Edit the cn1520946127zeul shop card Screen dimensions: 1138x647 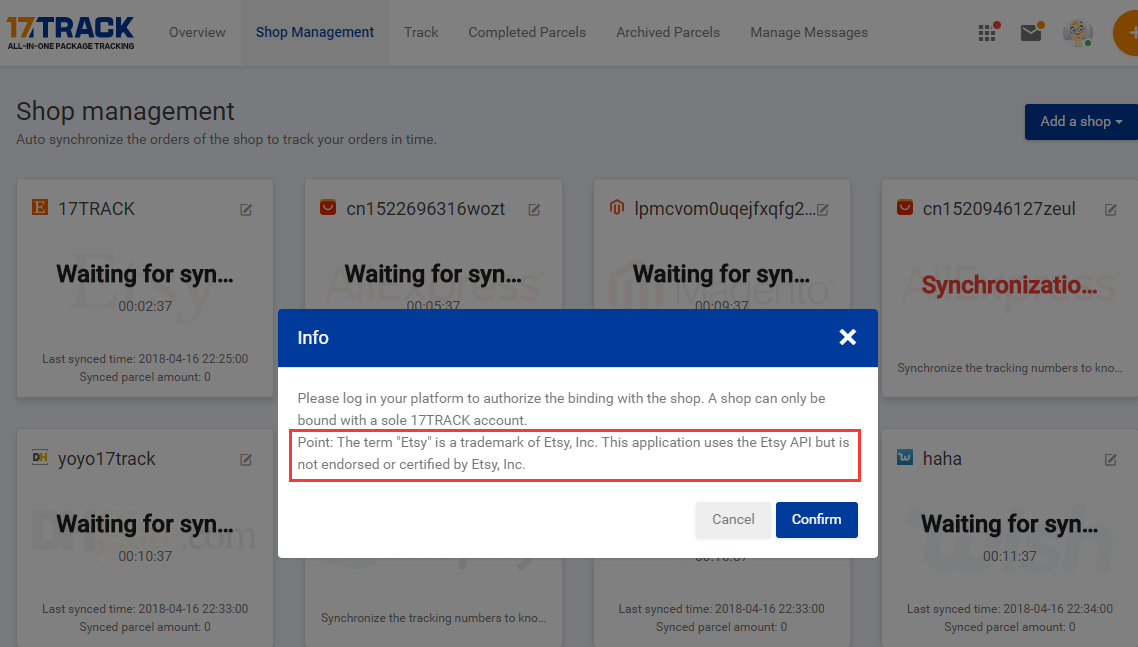pyautogui.click(x=1110, y=210)
